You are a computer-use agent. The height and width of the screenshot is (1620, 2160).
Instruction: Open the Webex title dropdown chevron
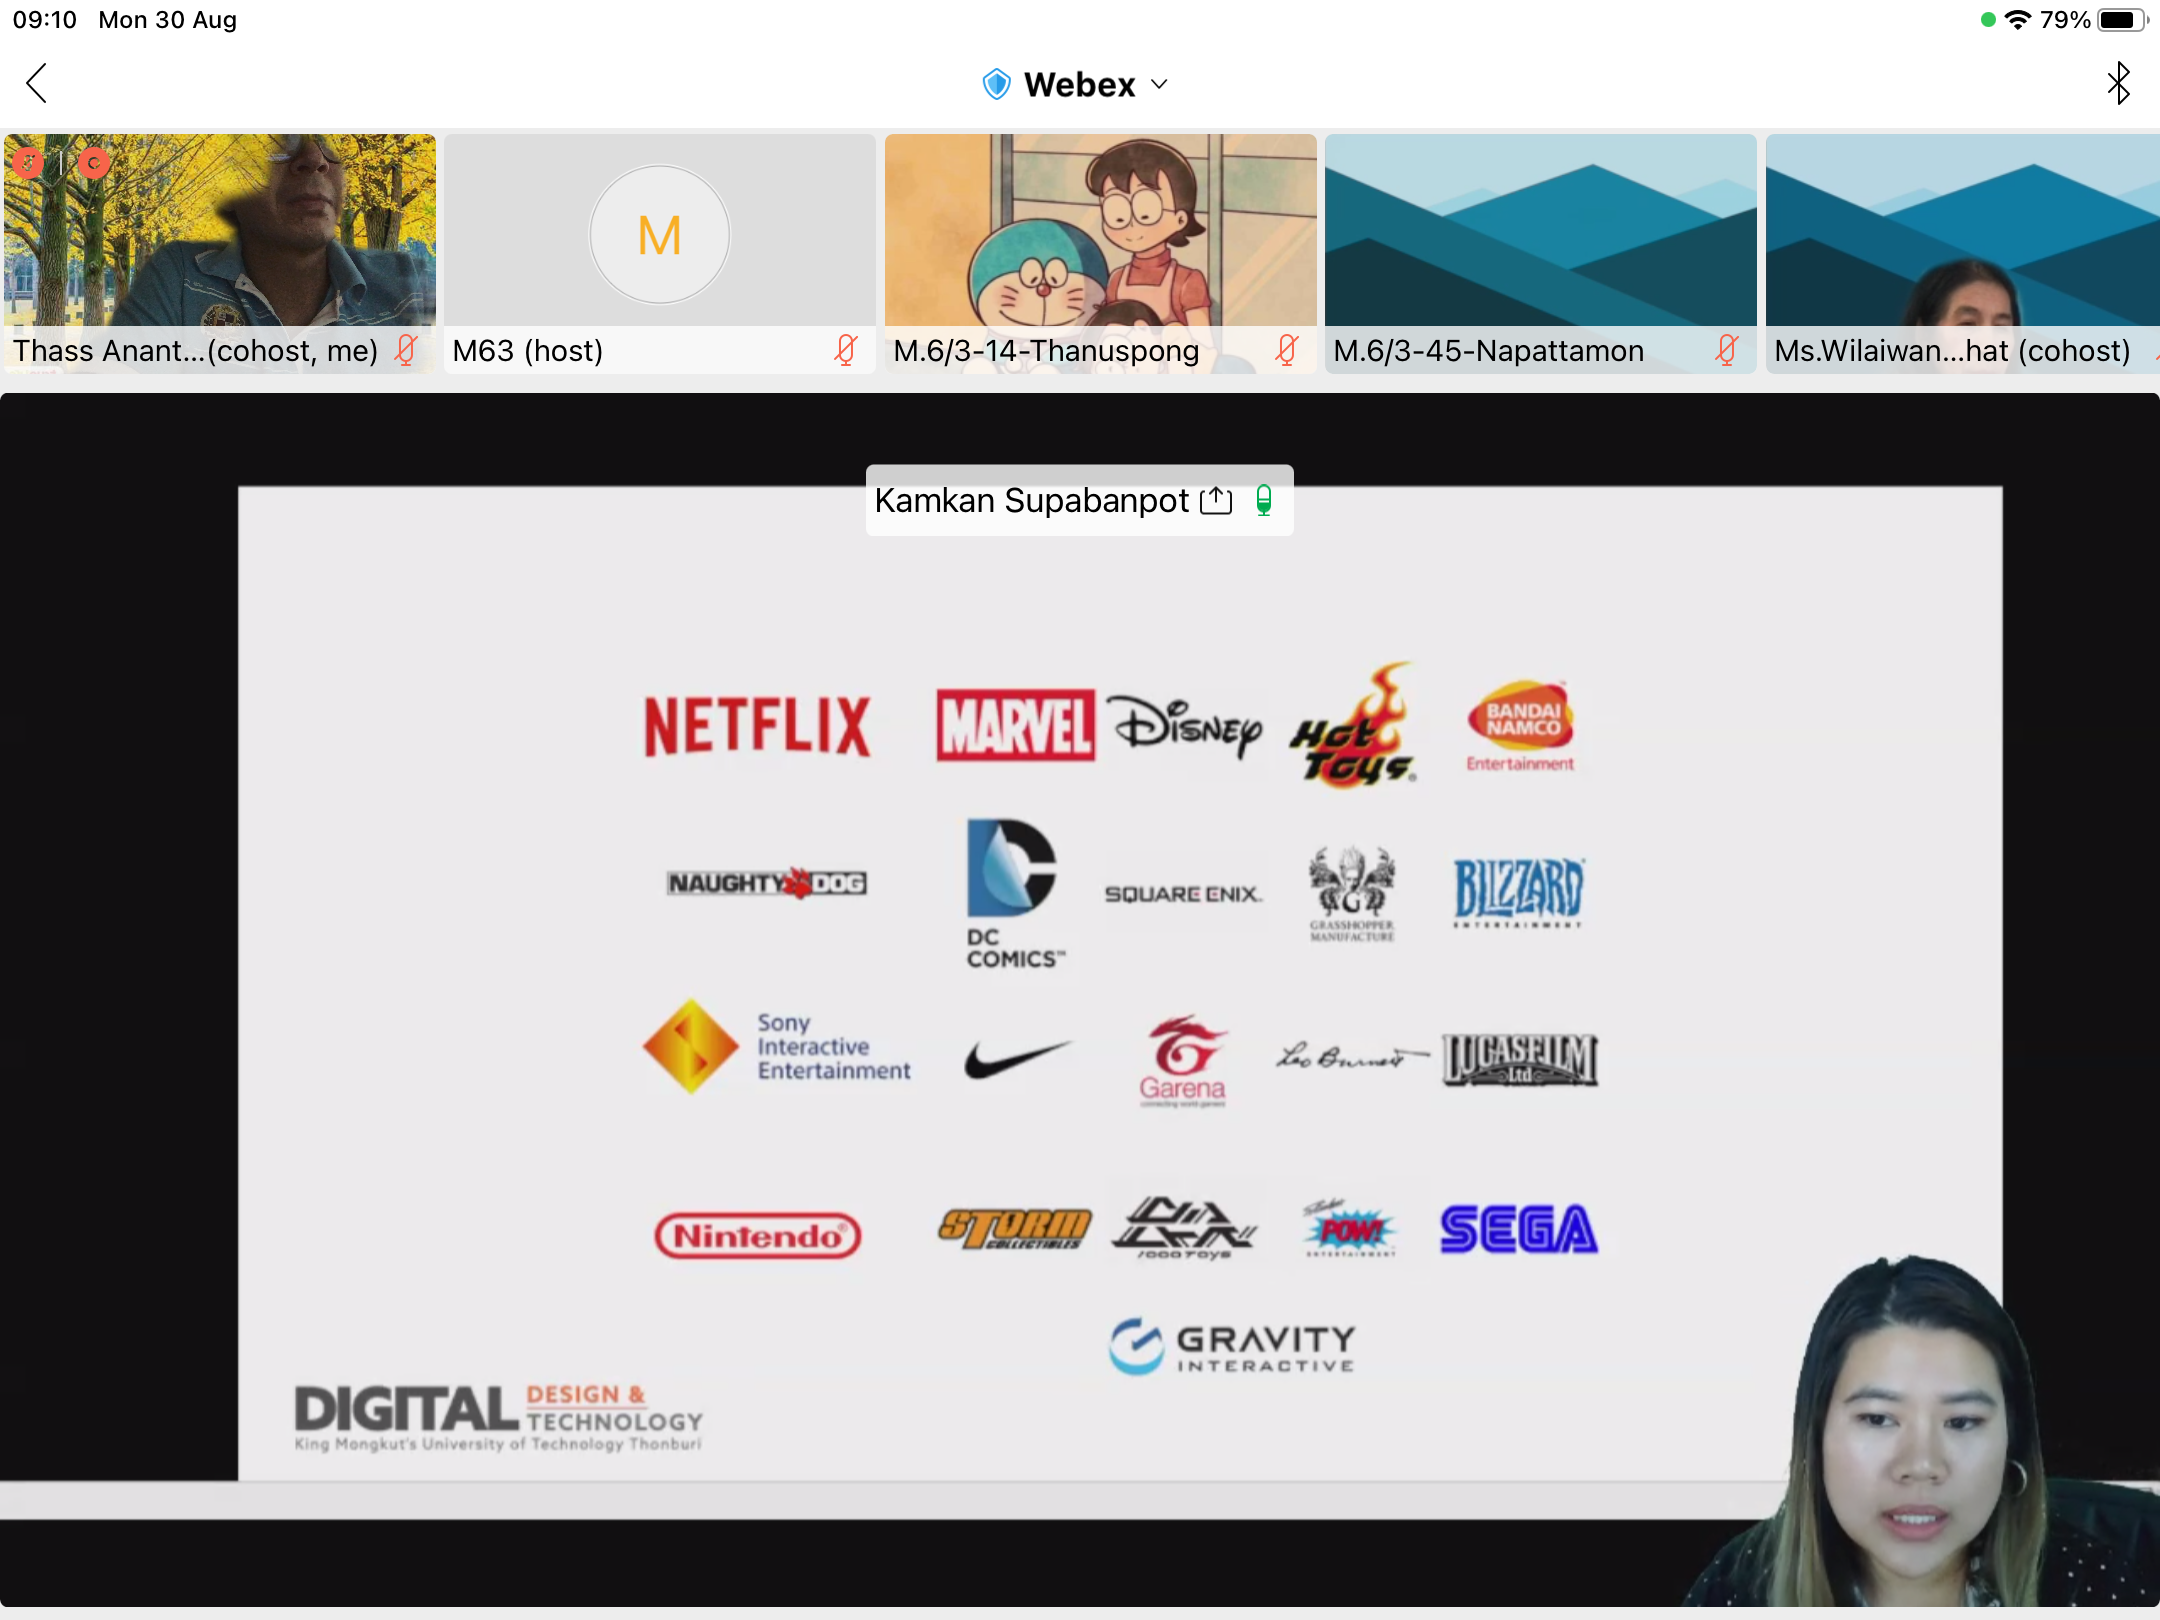[x=1159, y=85]
